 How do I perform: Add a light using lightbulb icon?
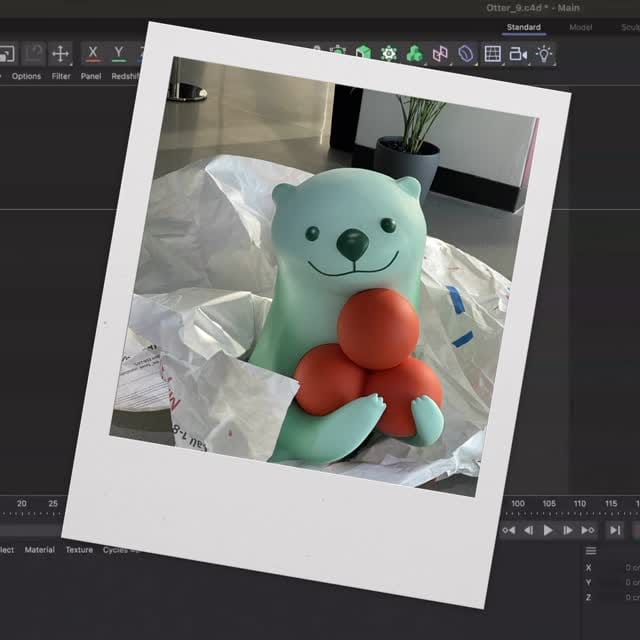544,53
